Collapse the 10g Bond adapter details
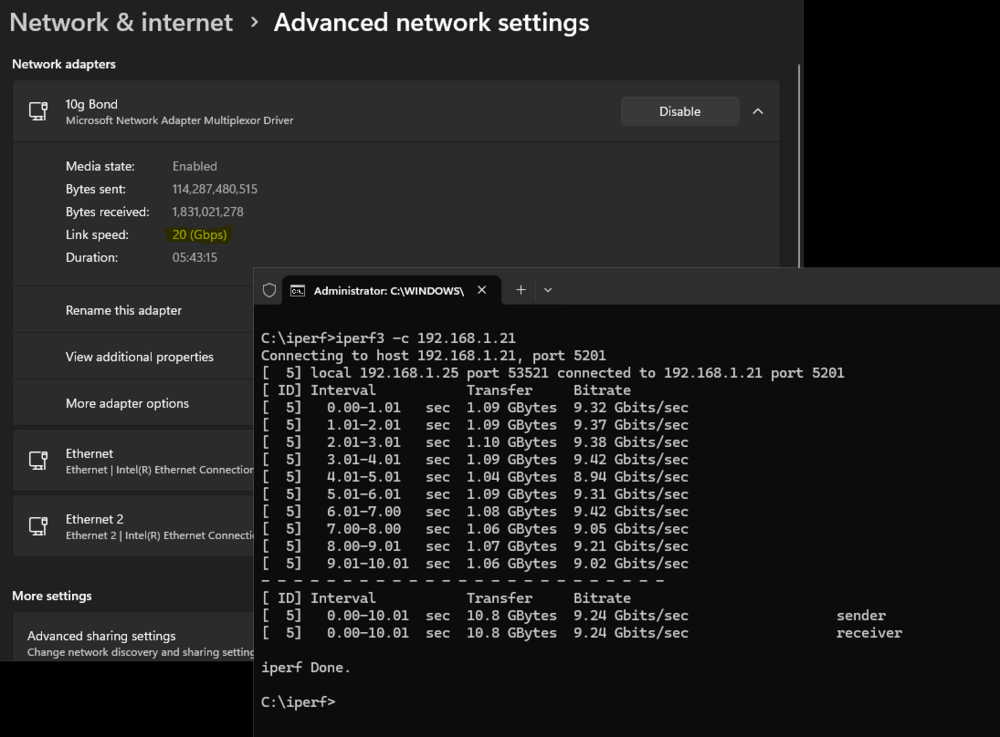The height and width of the screenshot is (737, 1000). coord(758,112)
